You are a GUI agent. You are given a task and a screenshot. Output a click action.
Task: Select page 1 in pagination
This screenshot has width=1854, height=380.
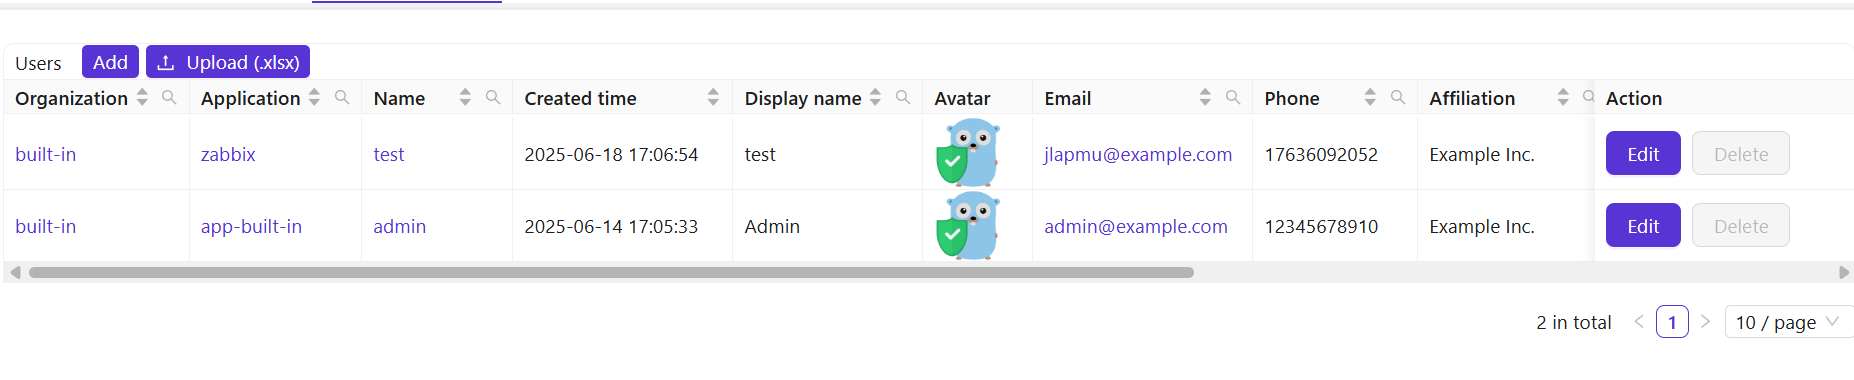[x=1672, y=322]
